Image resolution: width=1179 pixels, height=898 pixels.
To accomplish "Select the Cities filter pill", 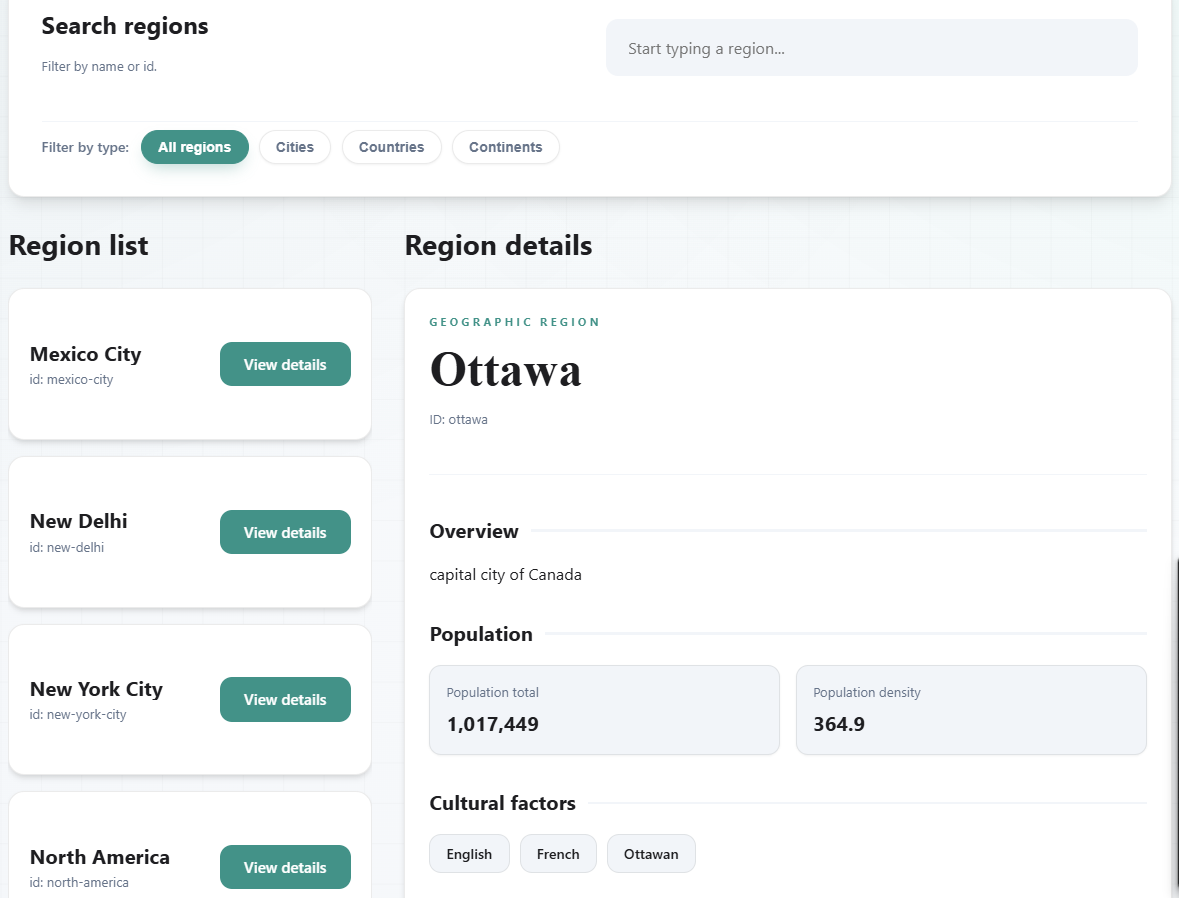I will pyautogui.click(x=294, y=147).
